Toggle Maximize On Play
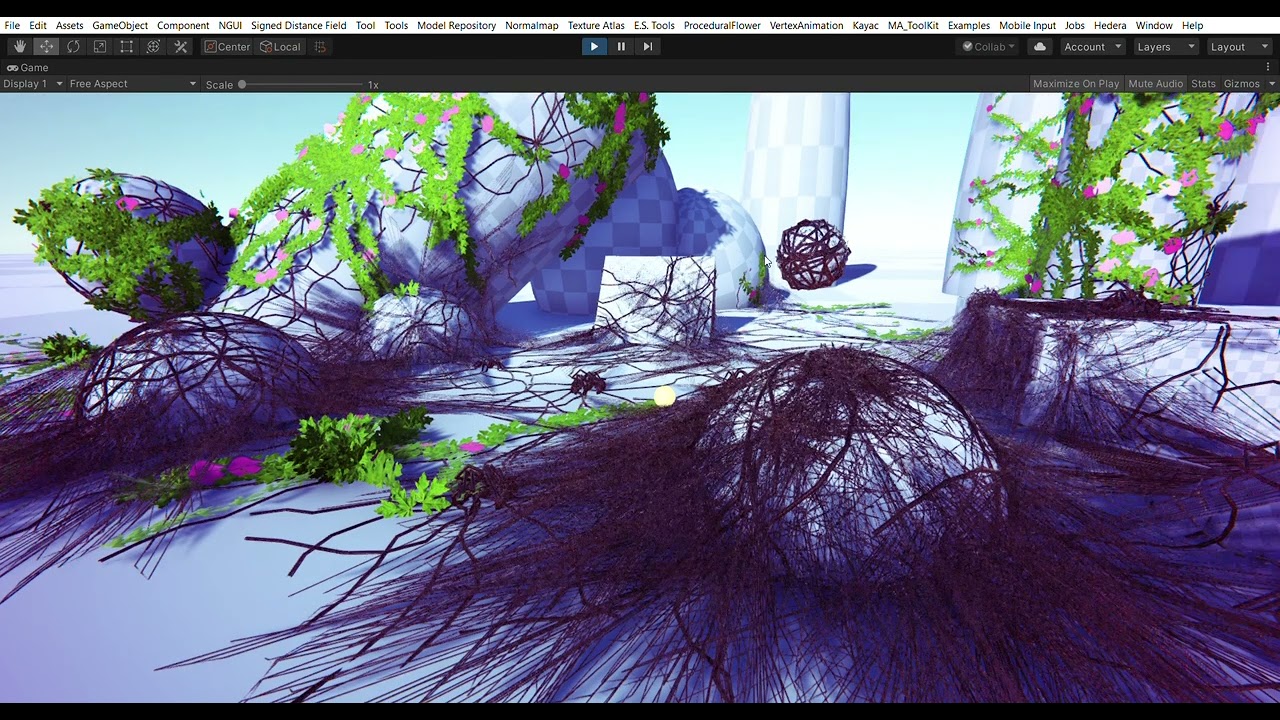This screenshot has height=720, width=1280. [x=1076, y=84]
